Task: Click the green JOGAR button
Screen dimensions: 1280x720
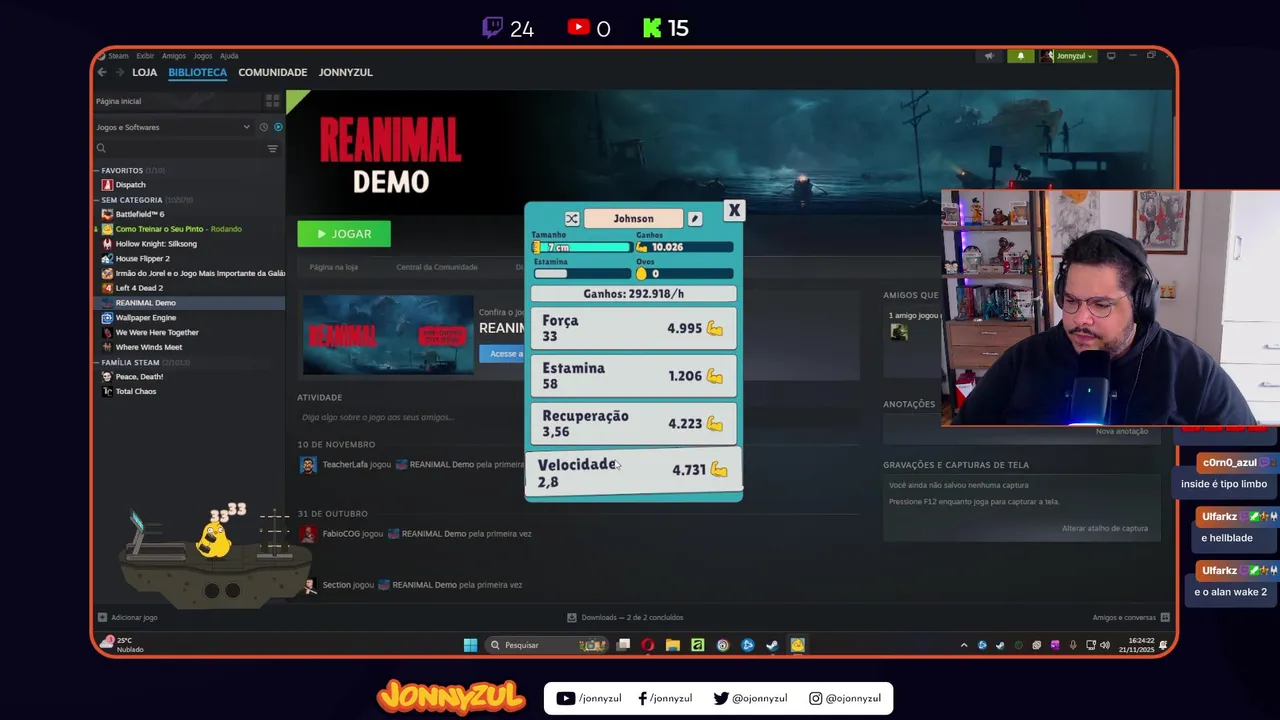Action: tap(344, 234)
